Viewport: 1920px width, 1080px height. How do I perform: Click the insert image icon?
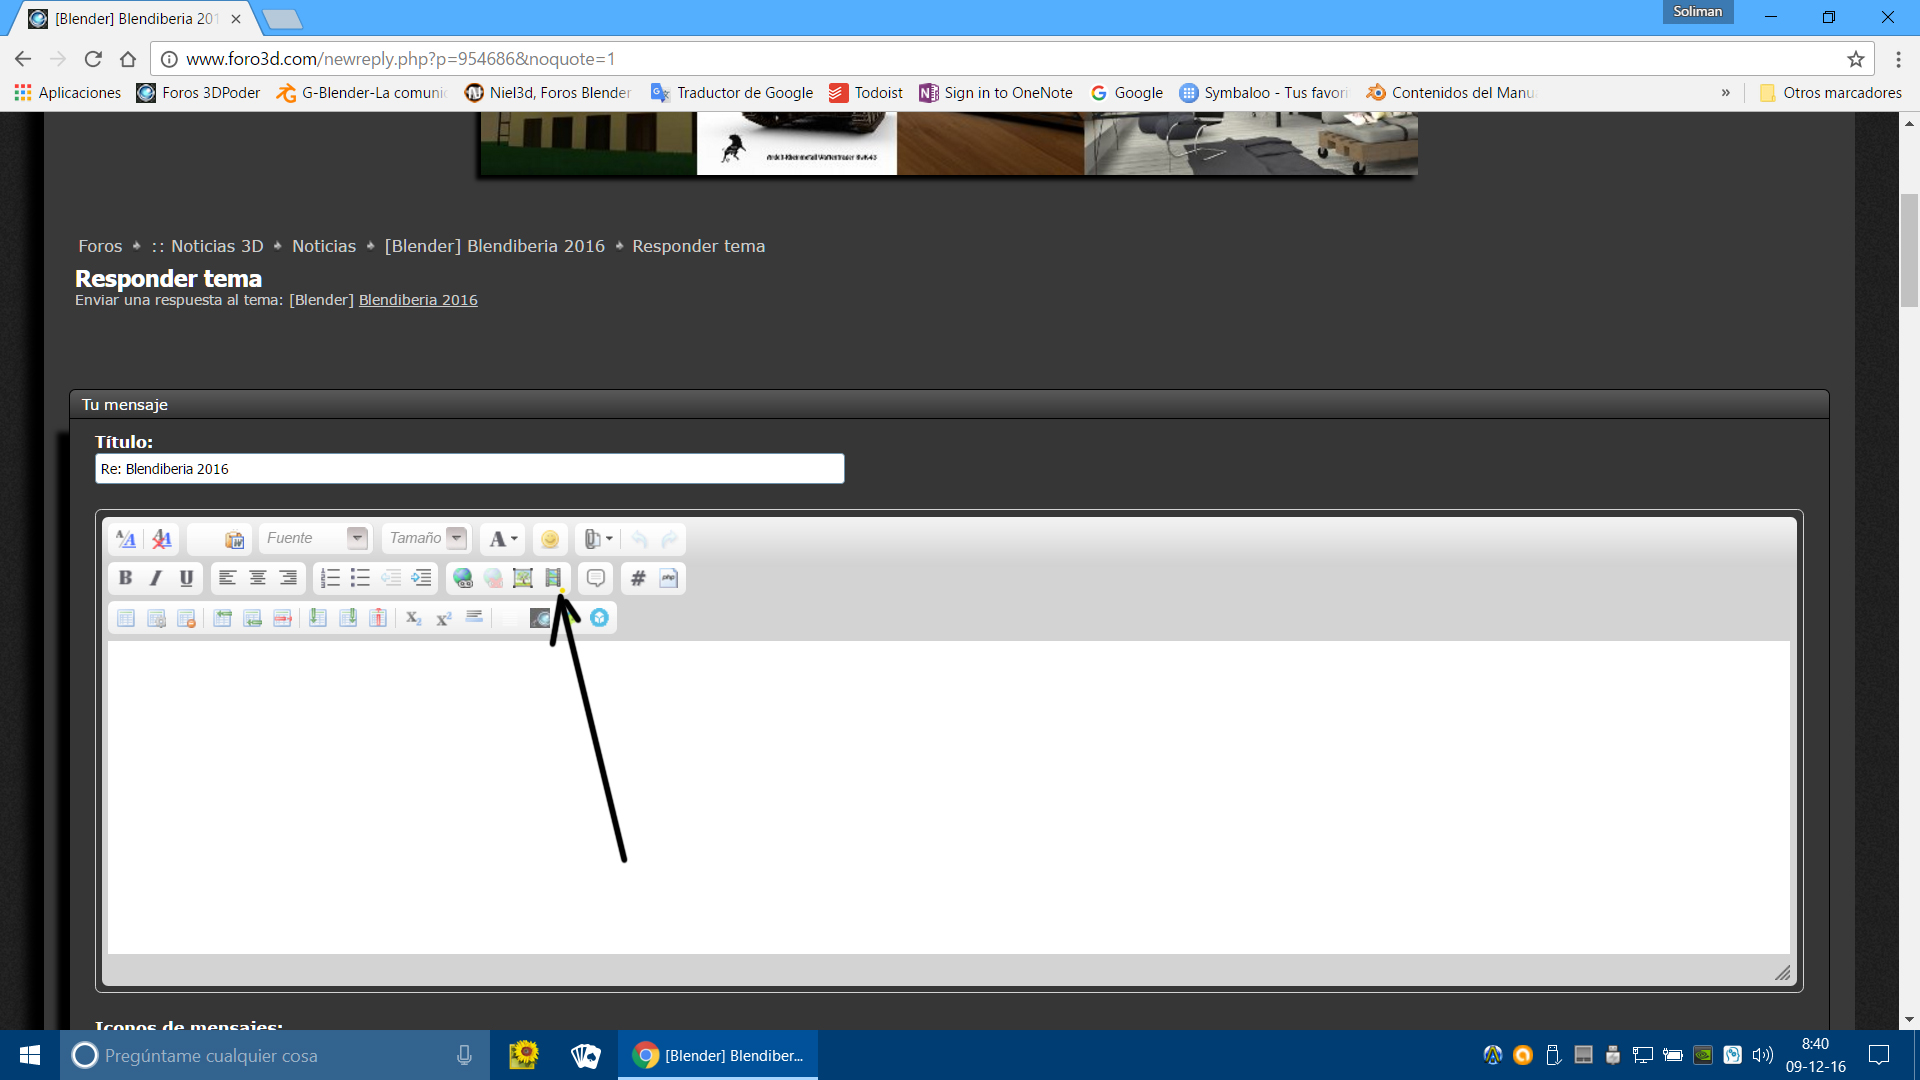pos(523,578)
